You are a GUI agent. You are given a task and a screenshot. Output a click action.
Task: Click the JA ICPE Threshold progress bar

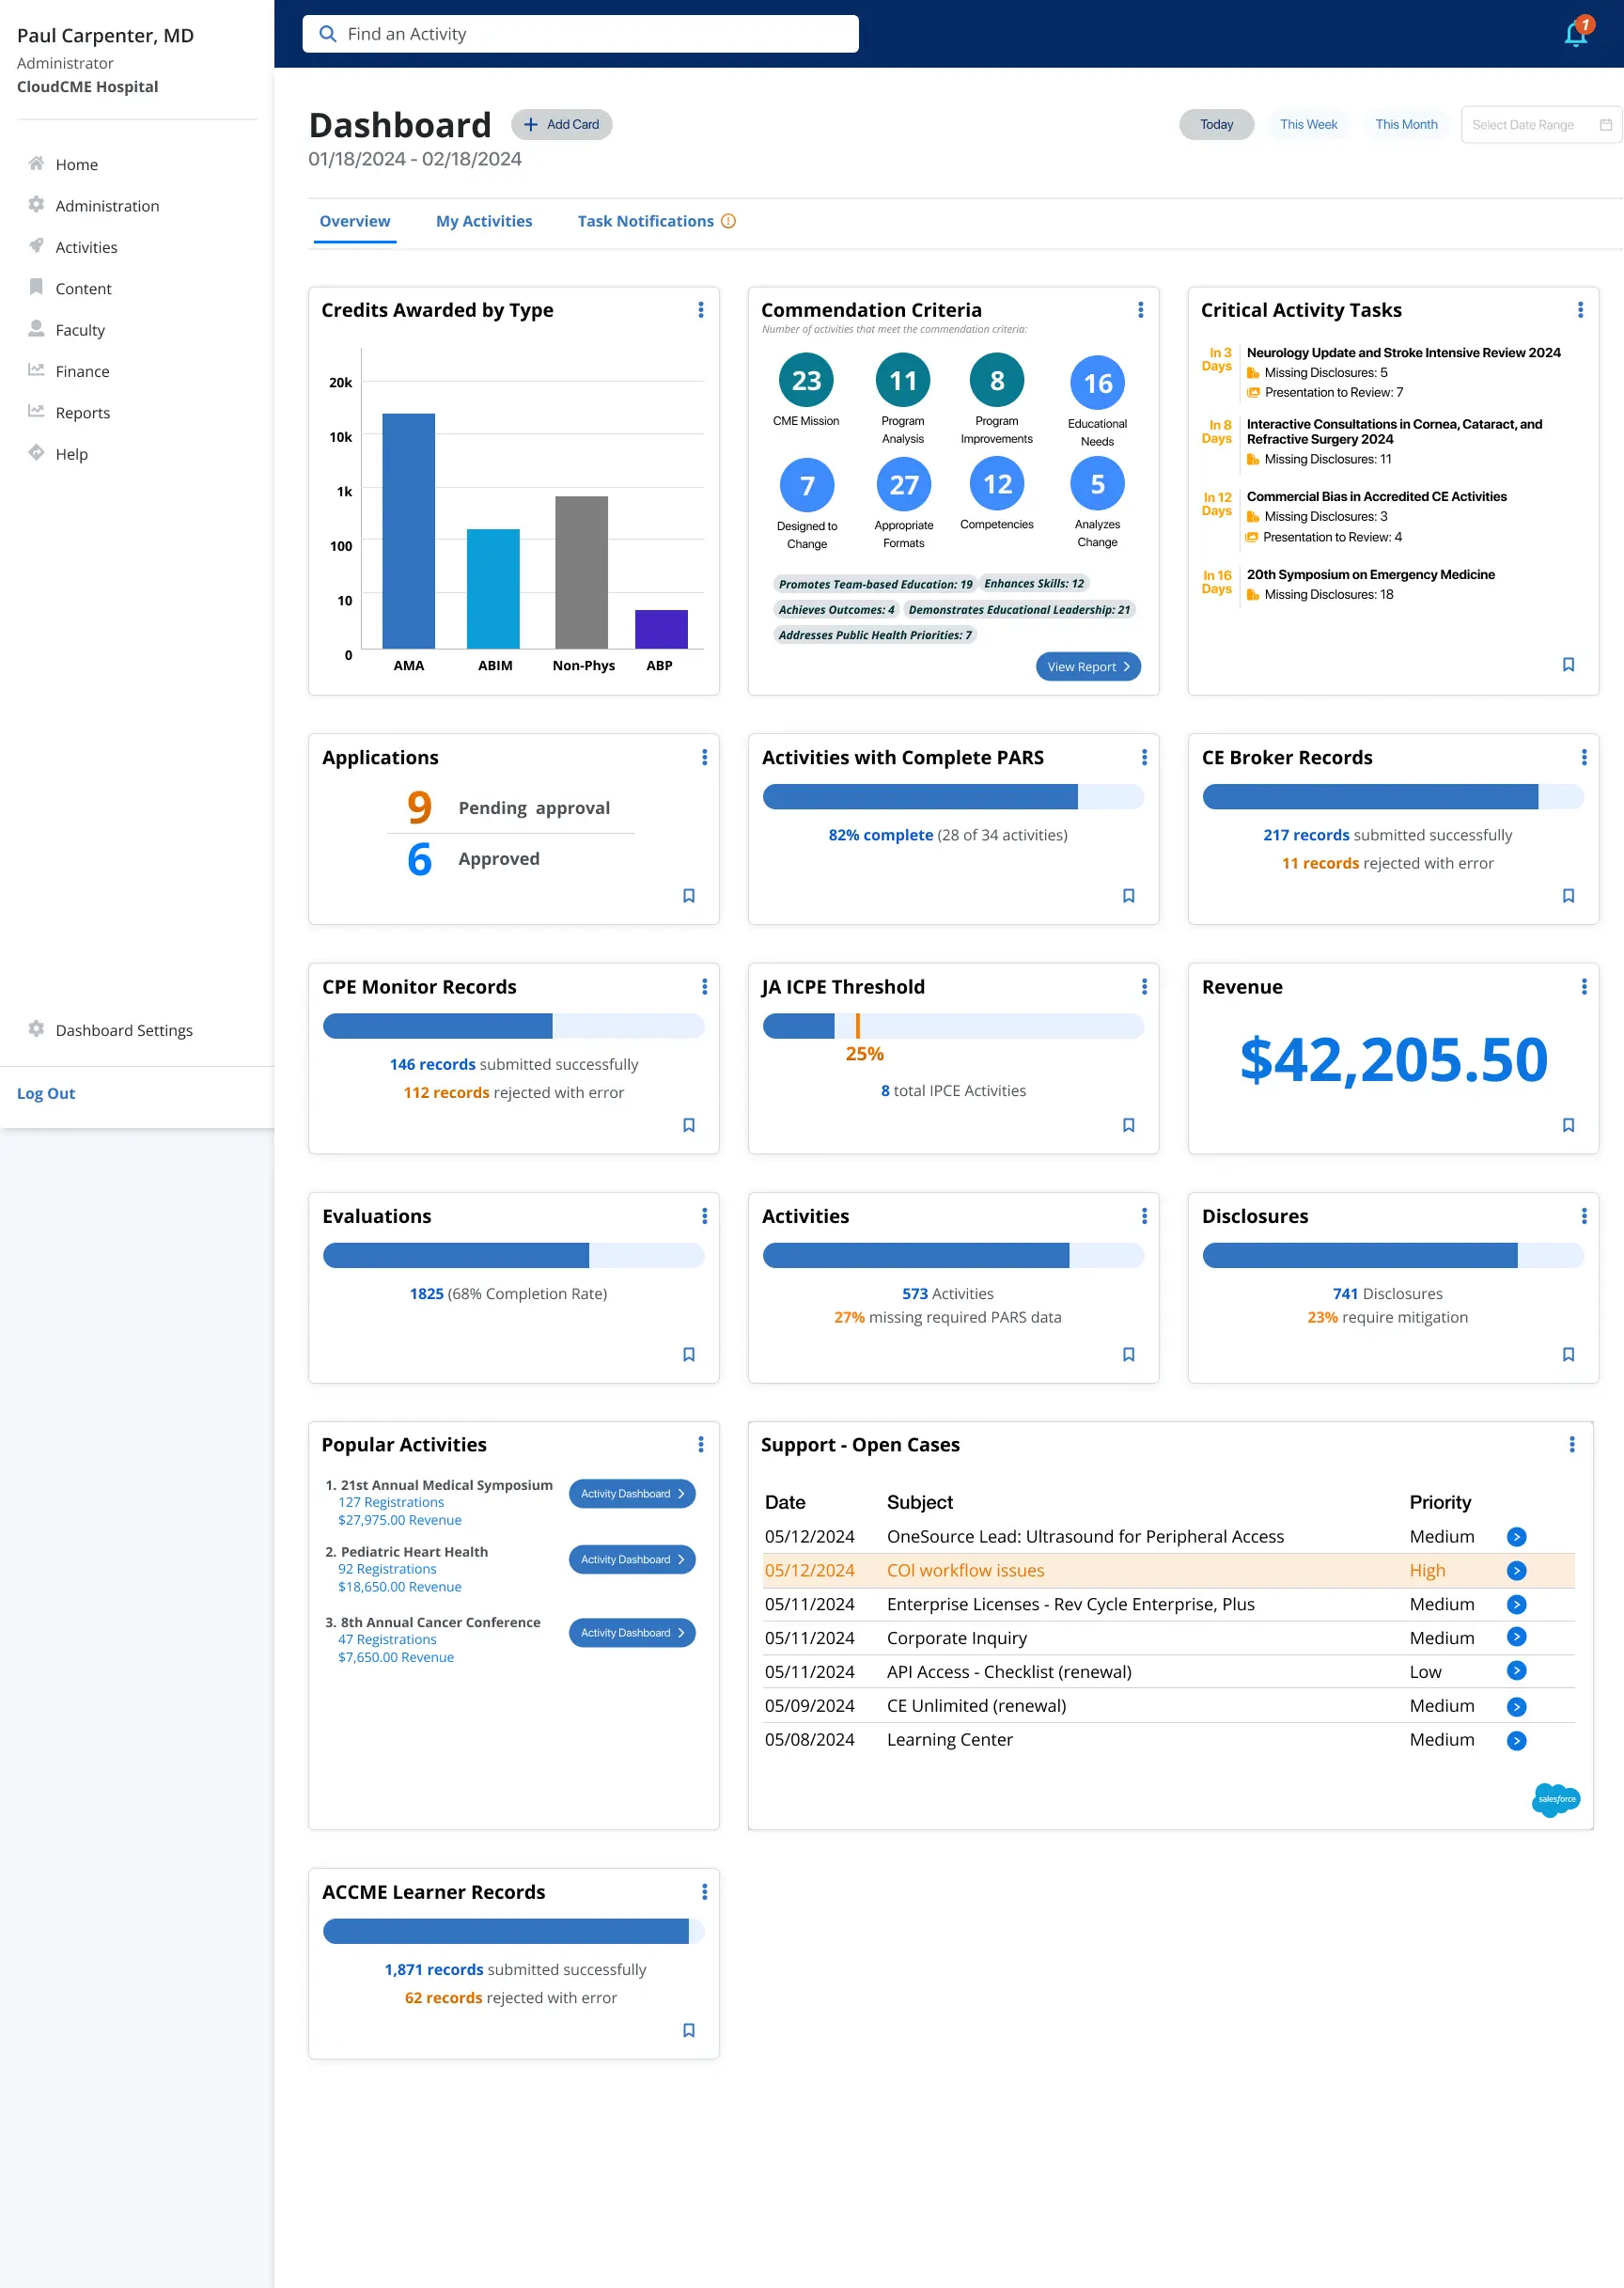click(x=952, y=1026)
